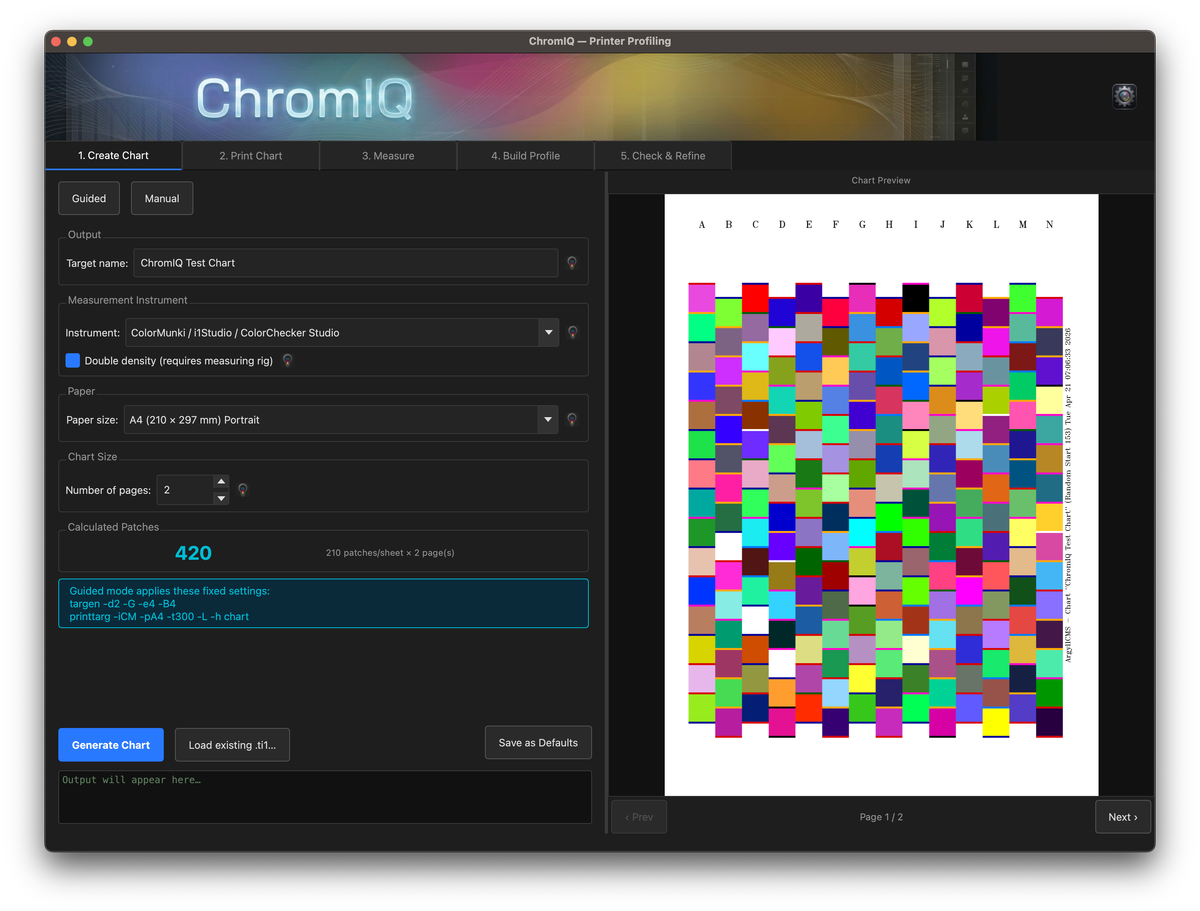Show the hint icon for Double density

click(288, 360)
